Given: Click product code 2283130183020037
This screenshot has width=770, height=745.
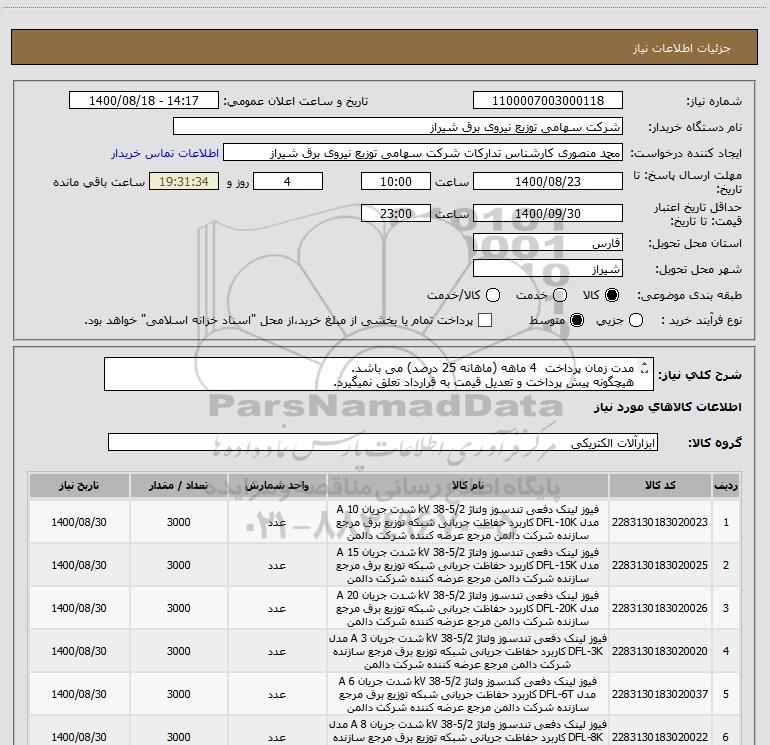Looking at the screenshot, I should 660,694.
